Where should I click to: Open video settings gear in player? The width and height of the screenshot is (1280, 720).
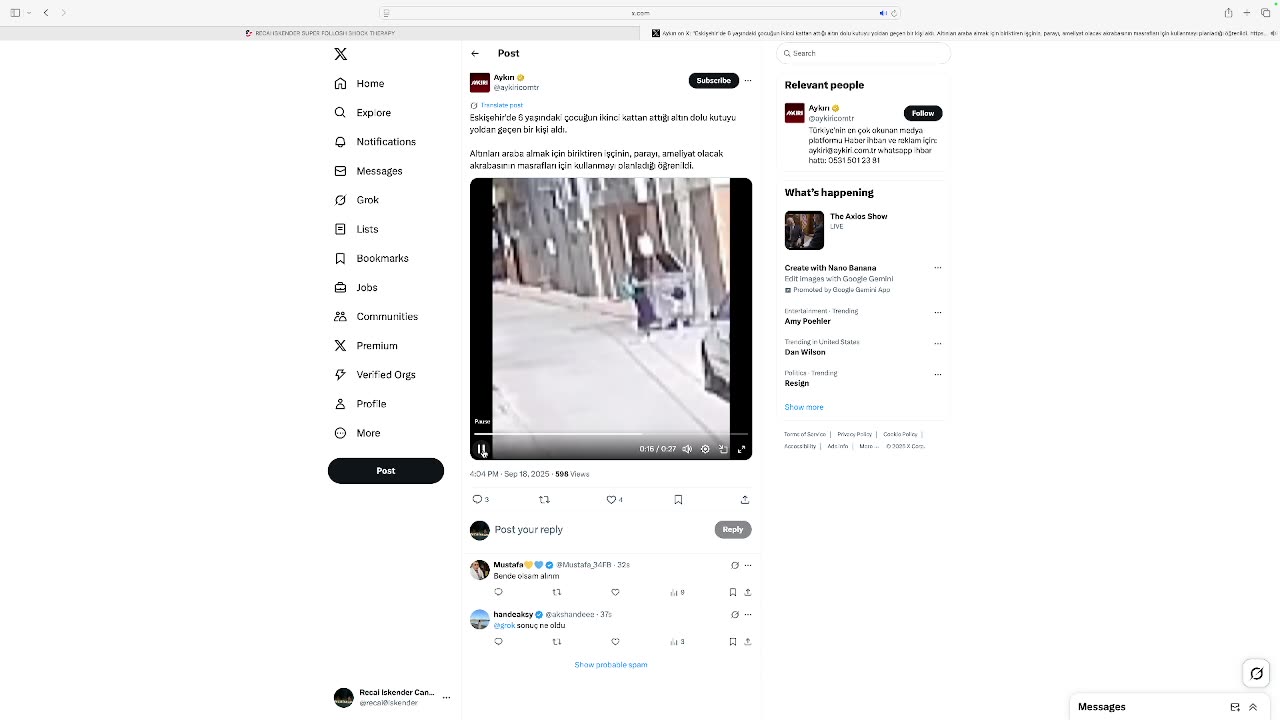pyautogui.click(x=705, y=449)
